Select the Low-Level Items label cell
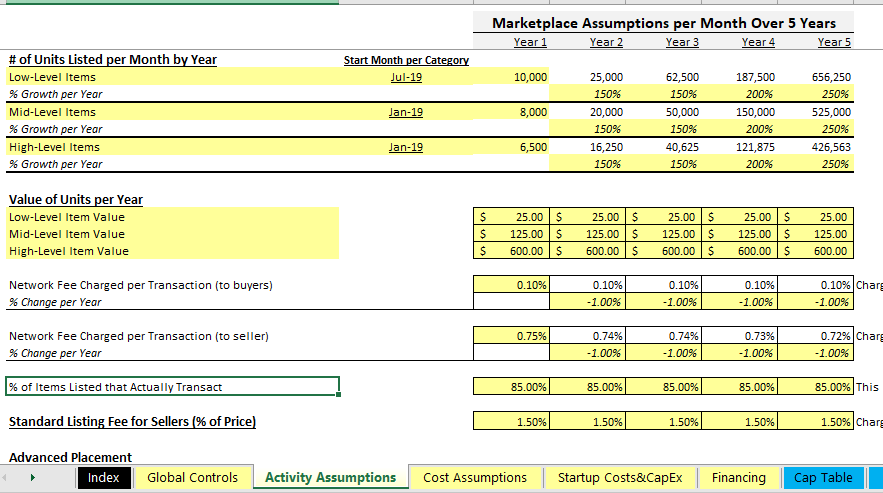 point(172,77)
